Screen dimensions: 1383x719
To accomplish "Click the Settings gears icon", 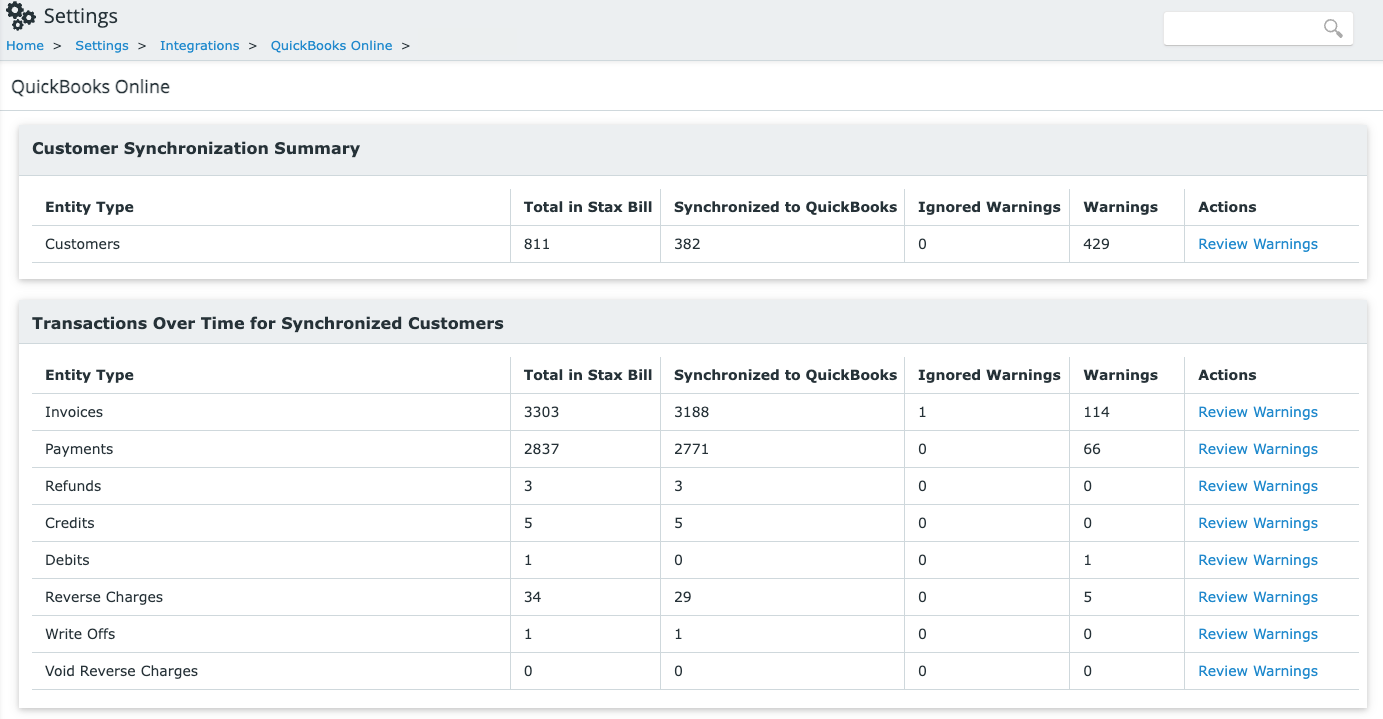I will 21,17.
